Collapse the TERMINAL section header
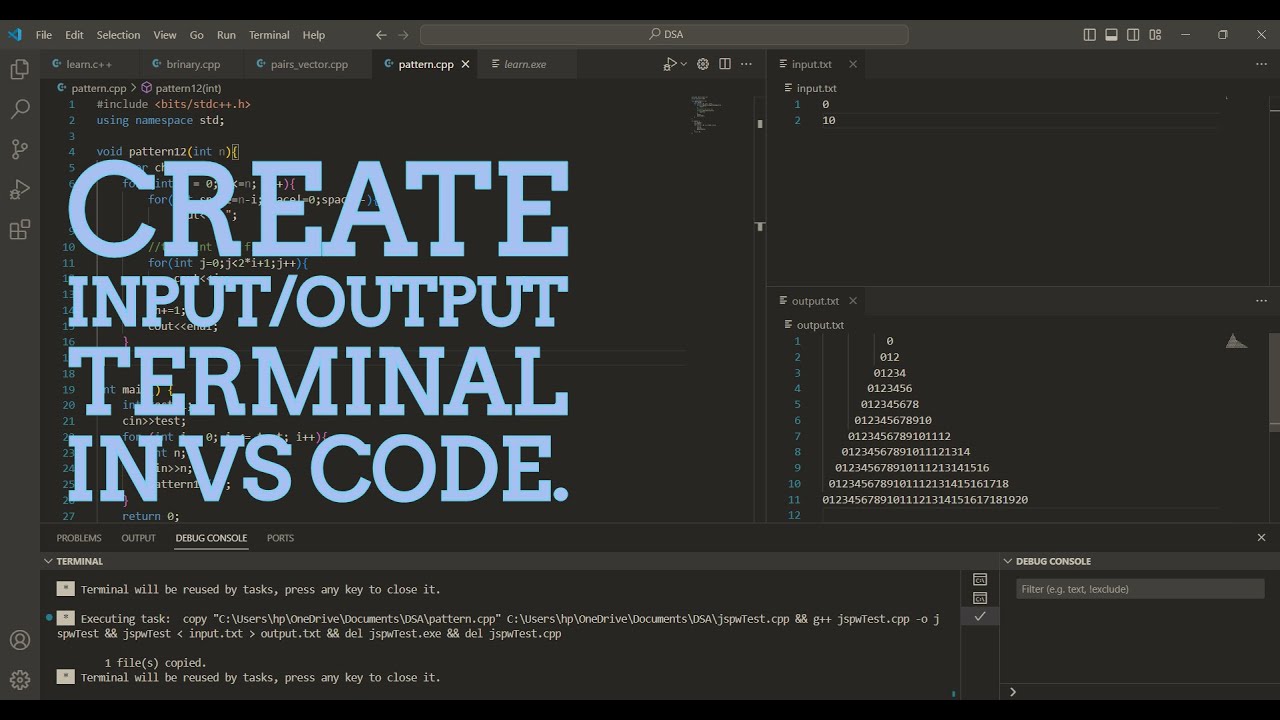The image size is (1280, 720). point(80,561)
